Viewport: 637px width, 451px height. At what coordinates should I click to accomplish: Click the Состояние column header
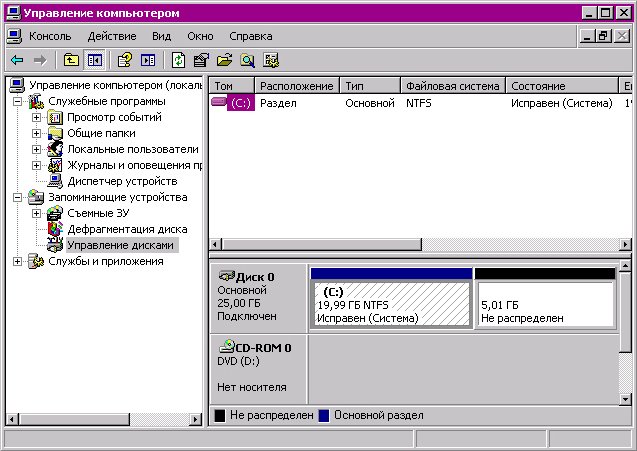pyautogui.click(x=562, y=86)
